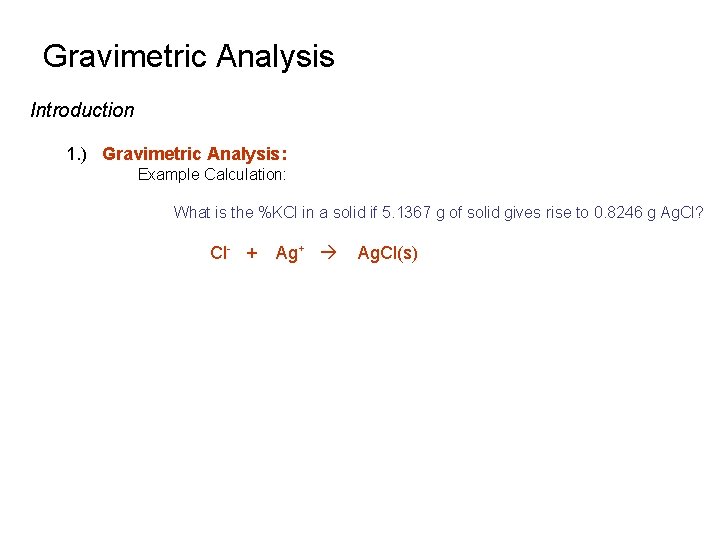Click the words gives rise to

[x=546, y=213]
